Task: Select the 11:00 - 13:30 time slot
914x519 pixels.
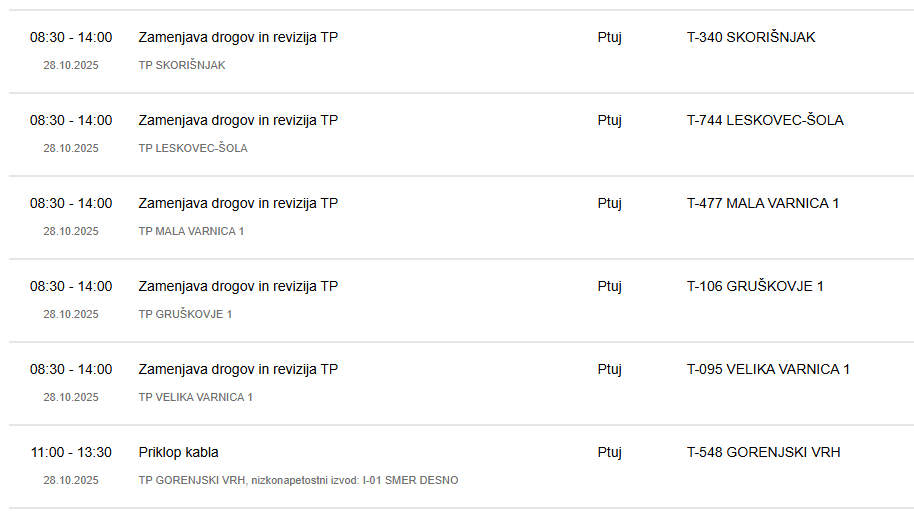Action: pos(71,453)
